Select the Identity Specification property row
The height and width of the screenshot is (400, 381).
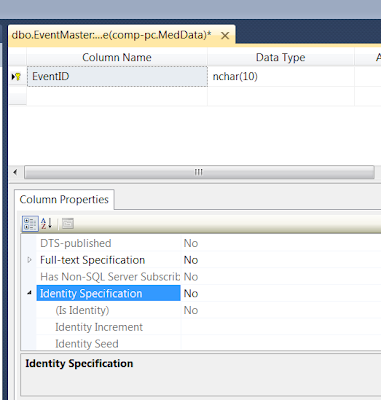click(108, 293)
